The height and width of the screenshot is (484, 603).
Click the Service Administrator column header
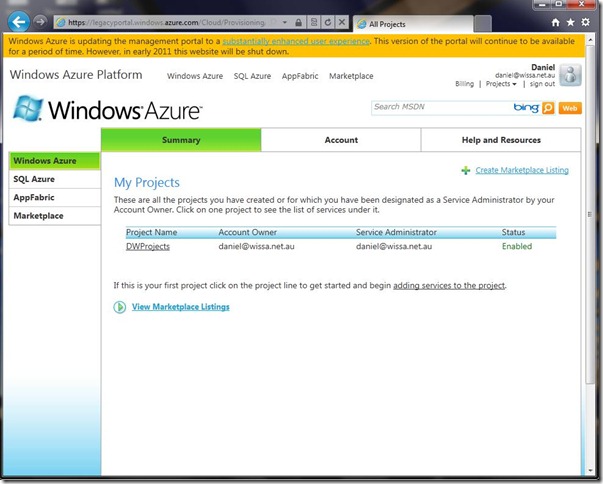coord(396,232)
